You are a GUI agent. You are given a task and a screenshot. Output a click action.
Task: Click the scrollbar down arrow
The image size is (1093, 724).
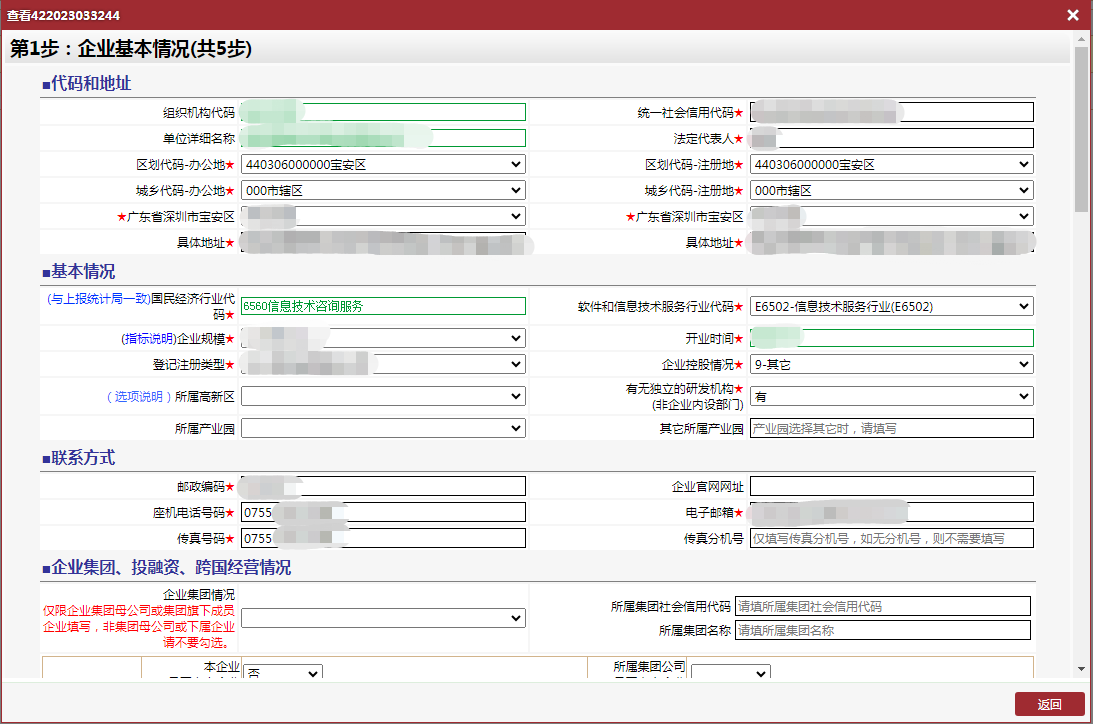click(x=1082, y=669)
